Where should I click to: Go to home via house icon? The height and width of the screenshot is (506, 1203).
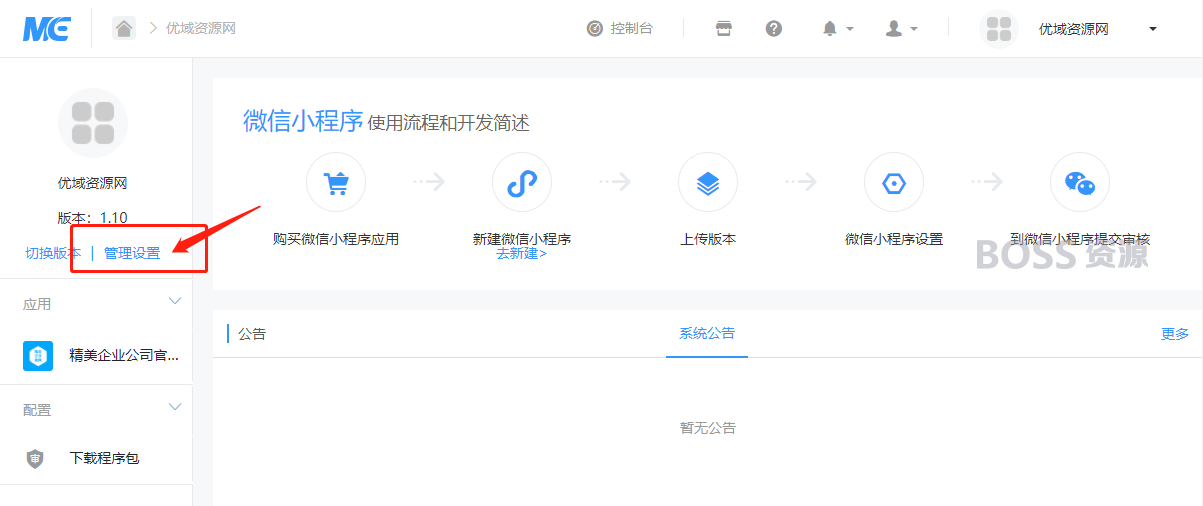(x=124, y=28)
